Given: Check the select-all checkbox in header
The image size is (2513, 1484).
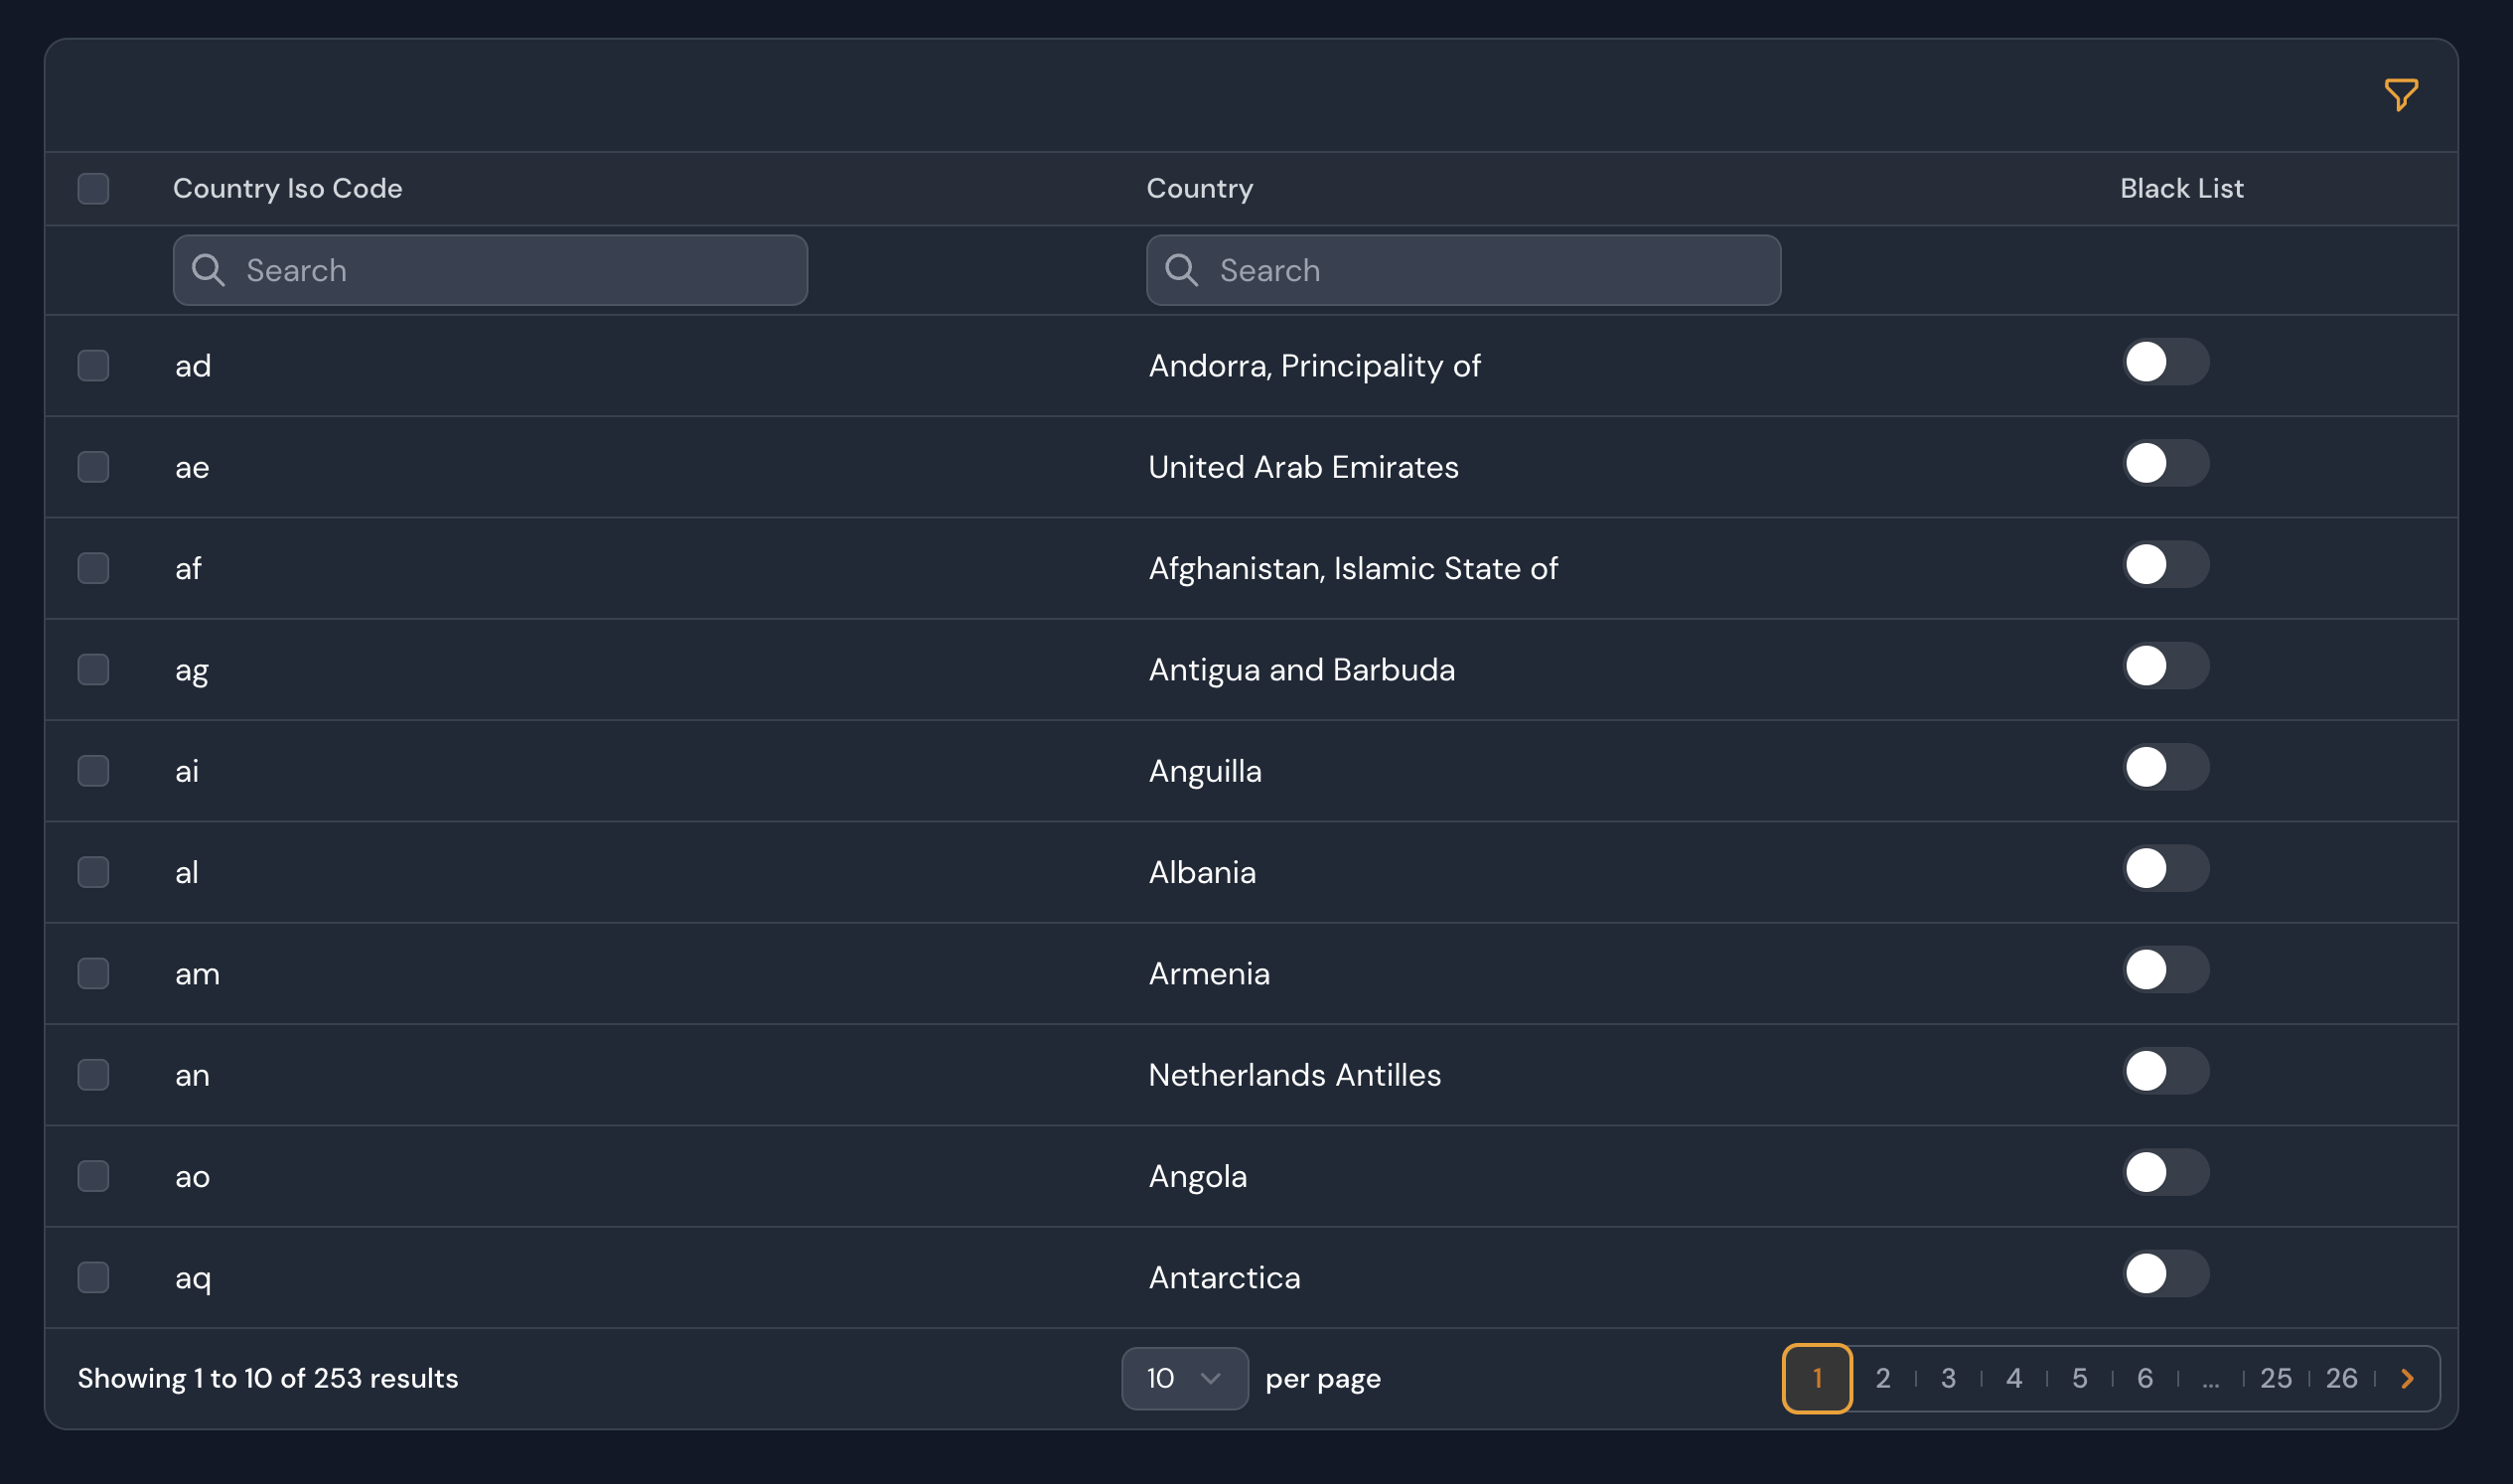Looking at the screenshot, I should [x=92, y=188].
